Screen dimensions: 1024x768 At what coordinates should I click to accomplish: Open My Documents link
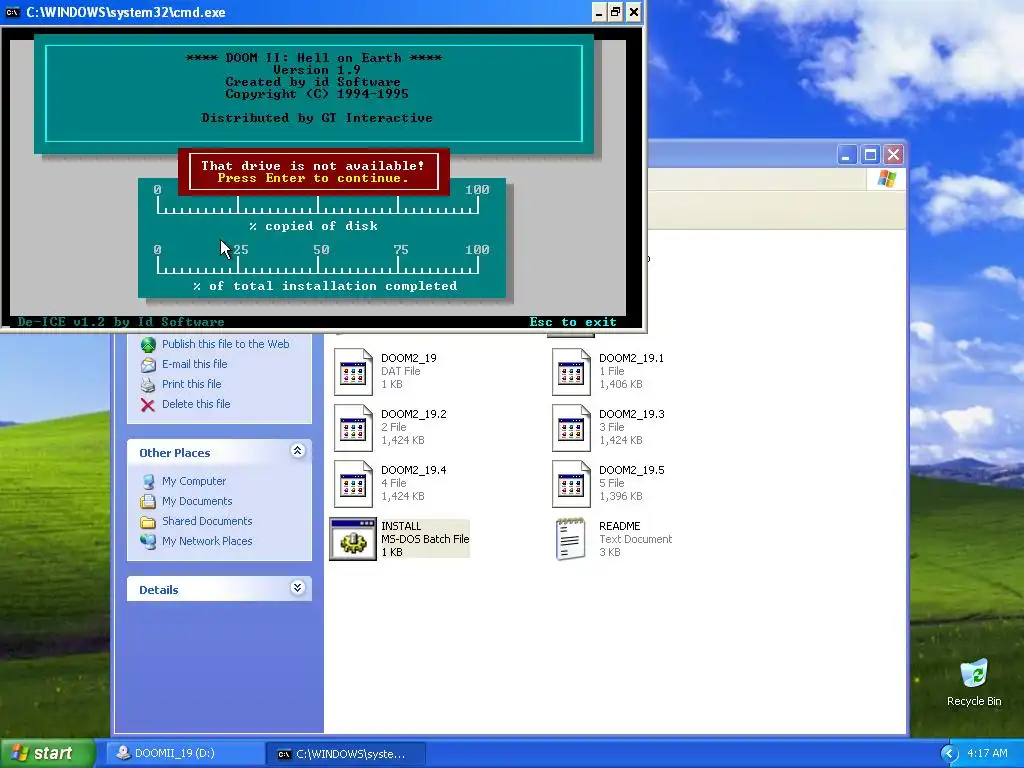197,502
